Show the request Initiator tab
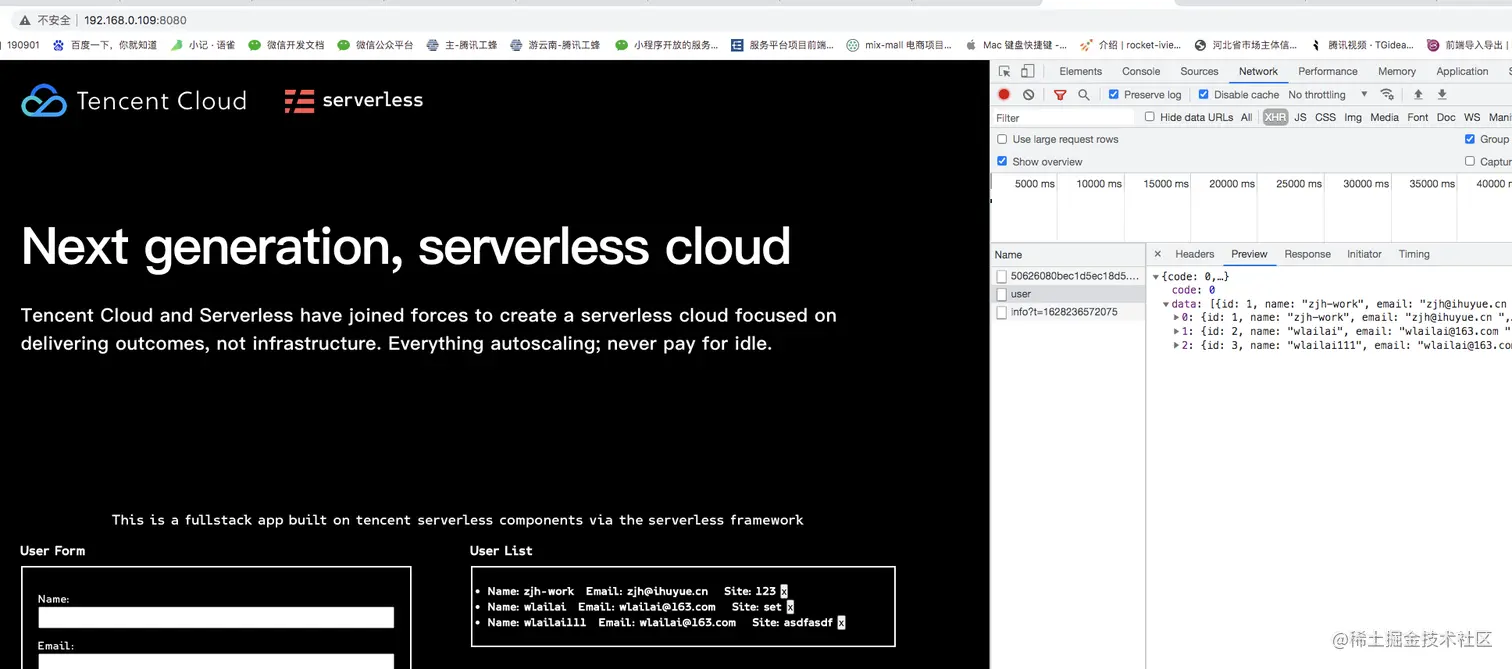The height and width of the screenshot is (669, 1512). 1364,254
